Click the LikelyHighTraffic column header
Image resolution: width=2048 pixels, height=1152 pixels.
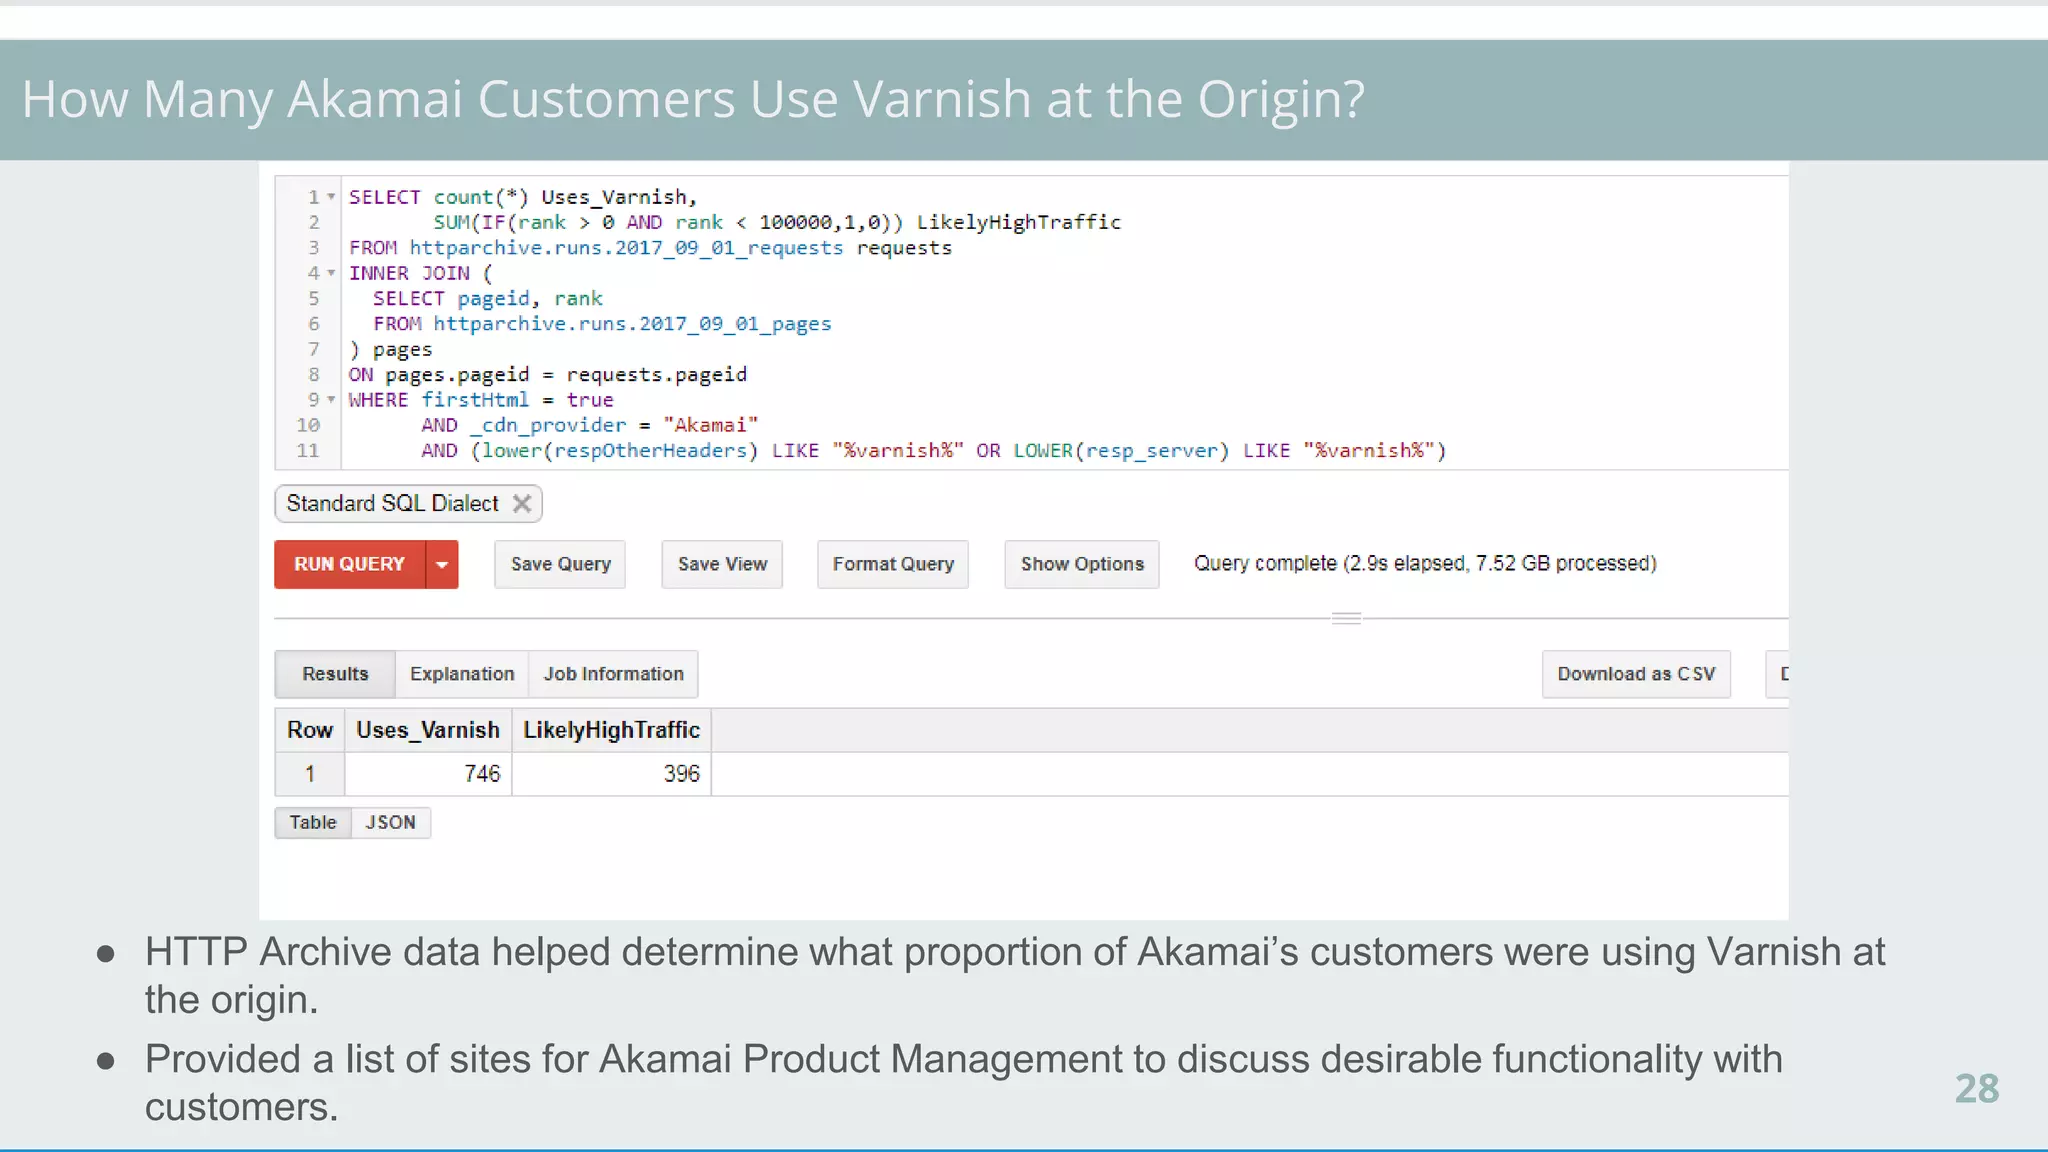tap(611, 730)
